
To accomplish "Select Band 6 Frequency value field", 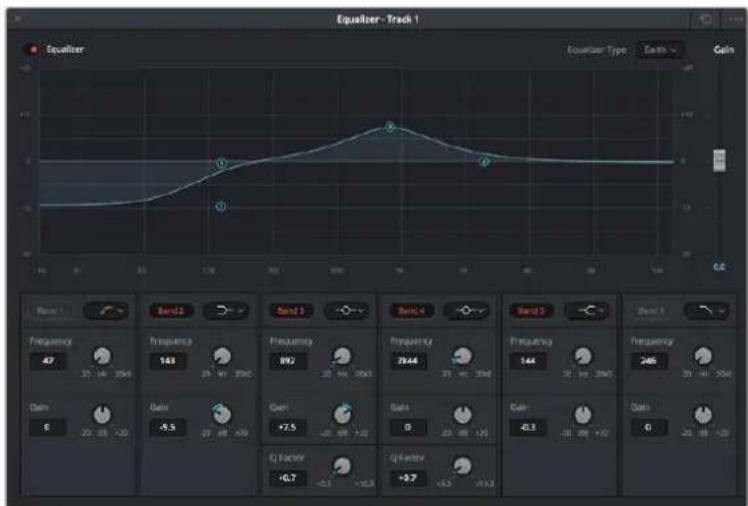I will click(649, 361).
